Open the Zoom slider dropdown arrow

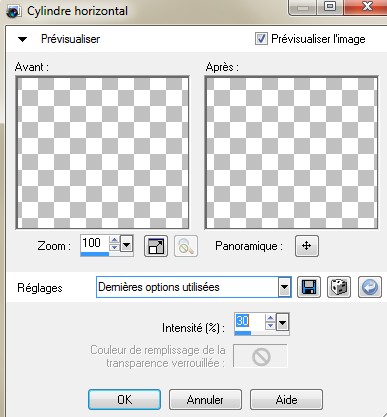click(126, 245)
